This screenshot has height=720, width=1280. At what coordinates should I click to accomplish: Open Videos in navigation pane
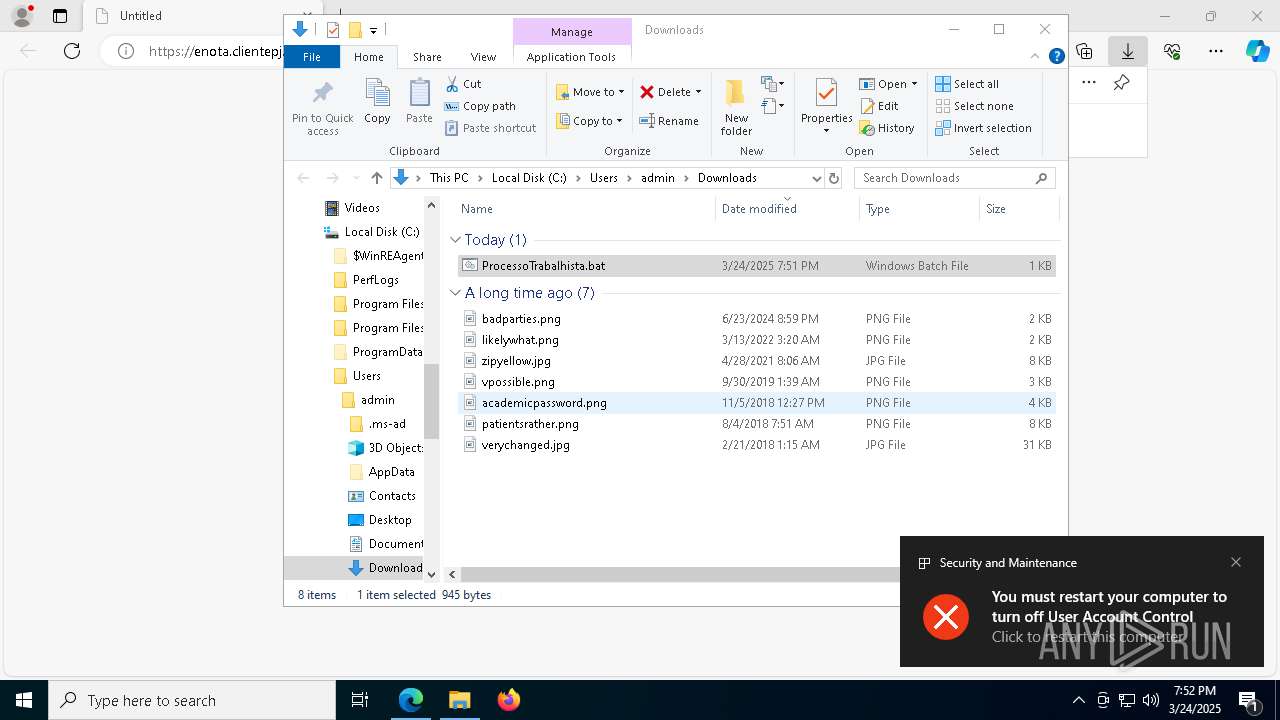point(362,208)
